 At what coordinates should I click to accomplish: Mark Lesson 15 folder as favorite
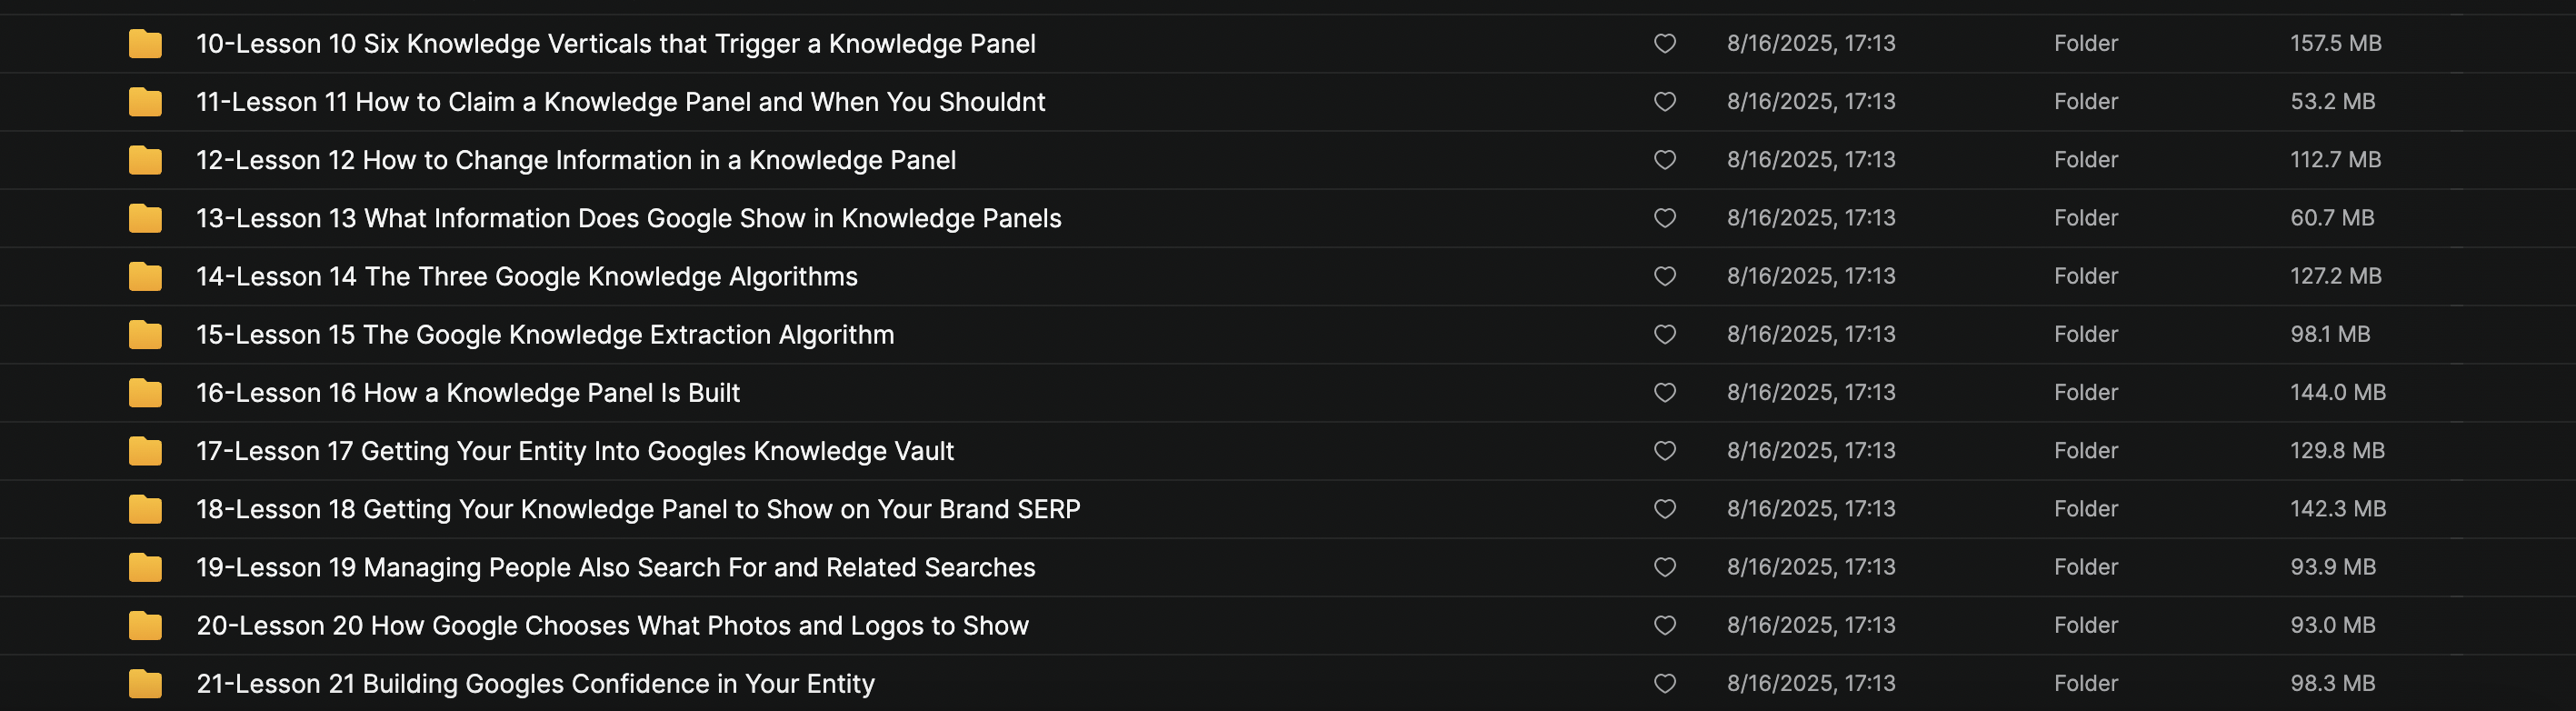[1664, 334]
